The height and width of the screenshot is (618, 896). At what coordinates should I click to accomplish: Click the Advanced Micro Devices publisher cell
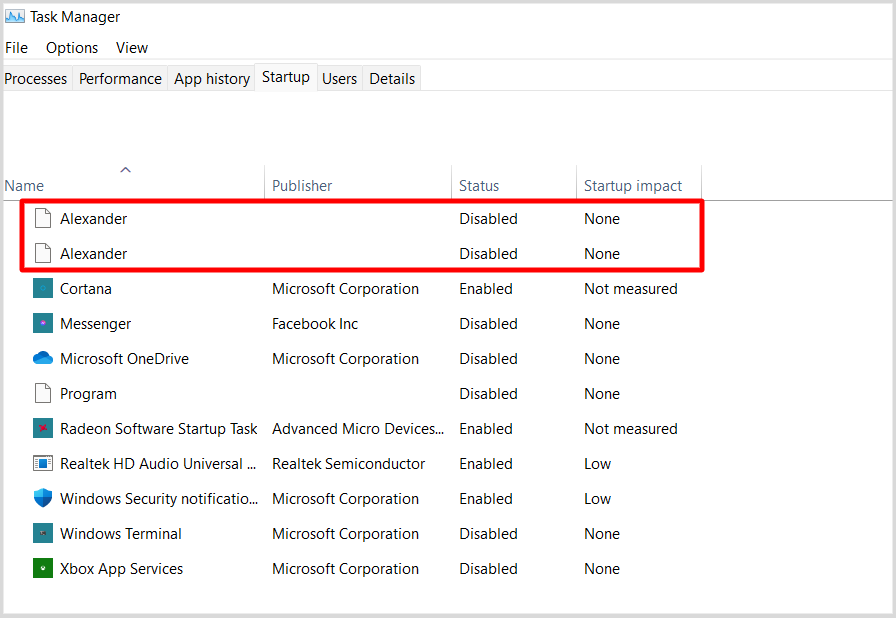(358, 429)
